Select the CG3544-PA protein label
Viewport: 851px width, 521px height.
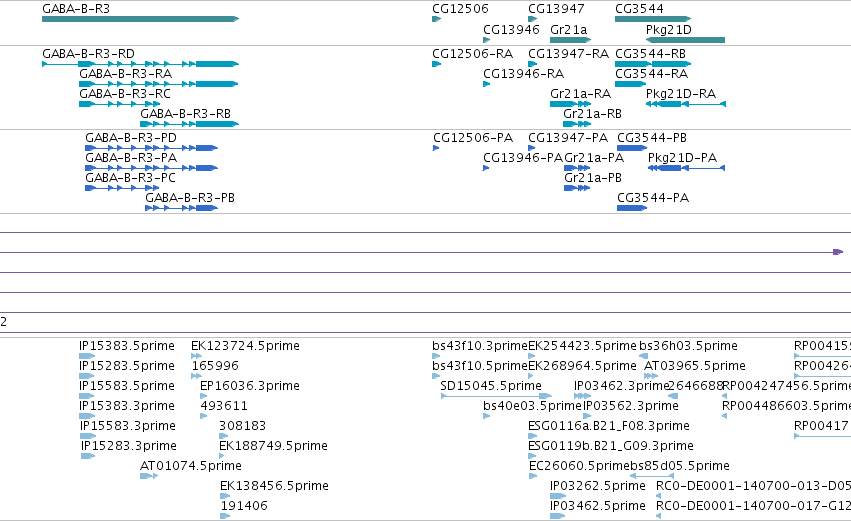653,198
